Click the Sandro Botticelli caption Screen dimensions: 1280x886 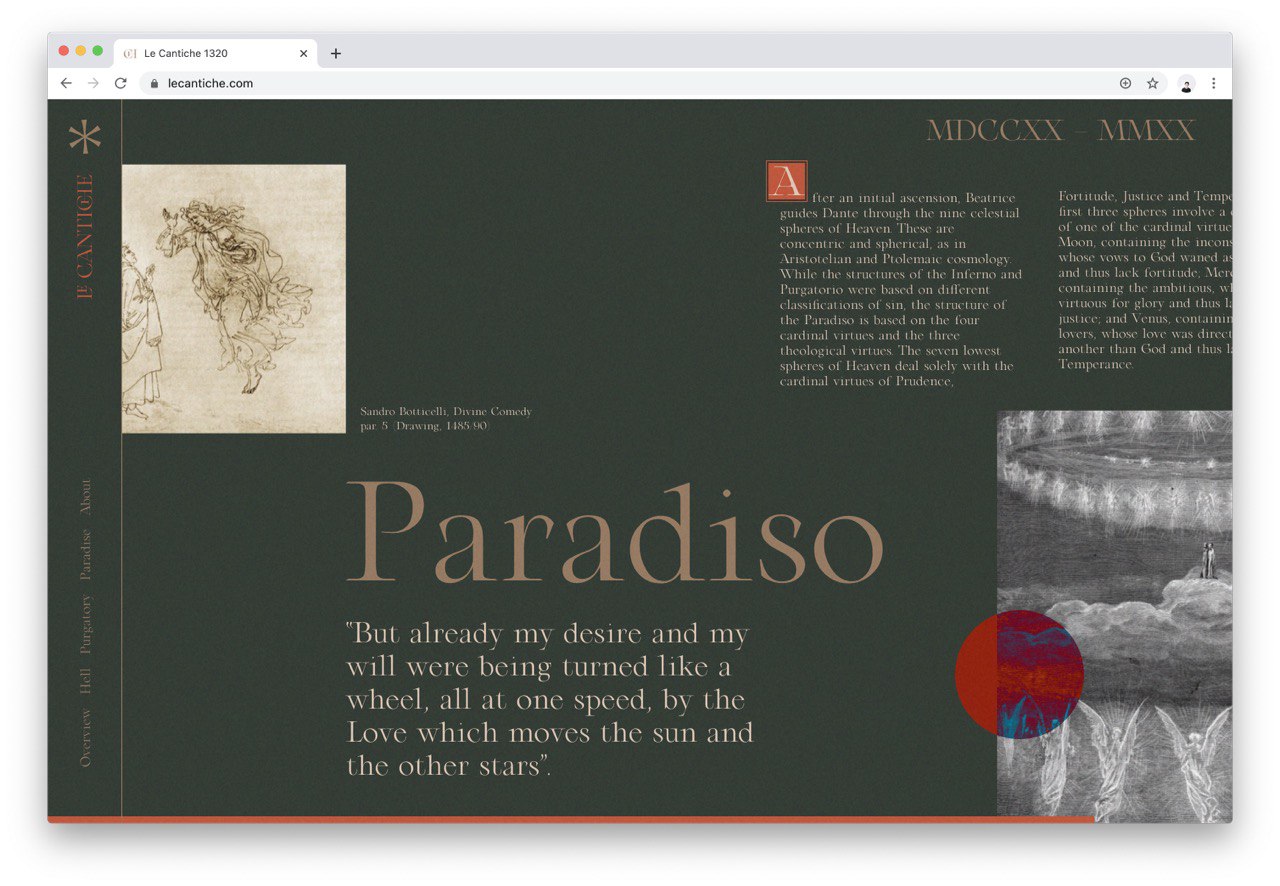446,419
